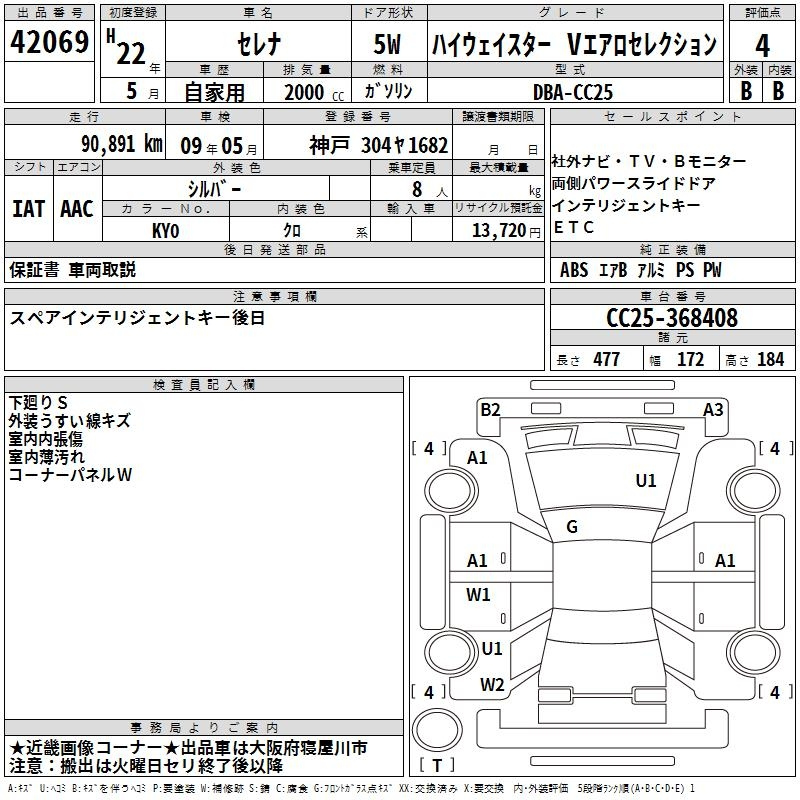
Task: Select the inspector note コーナーパネルW
Action: (x=70, y=476)
